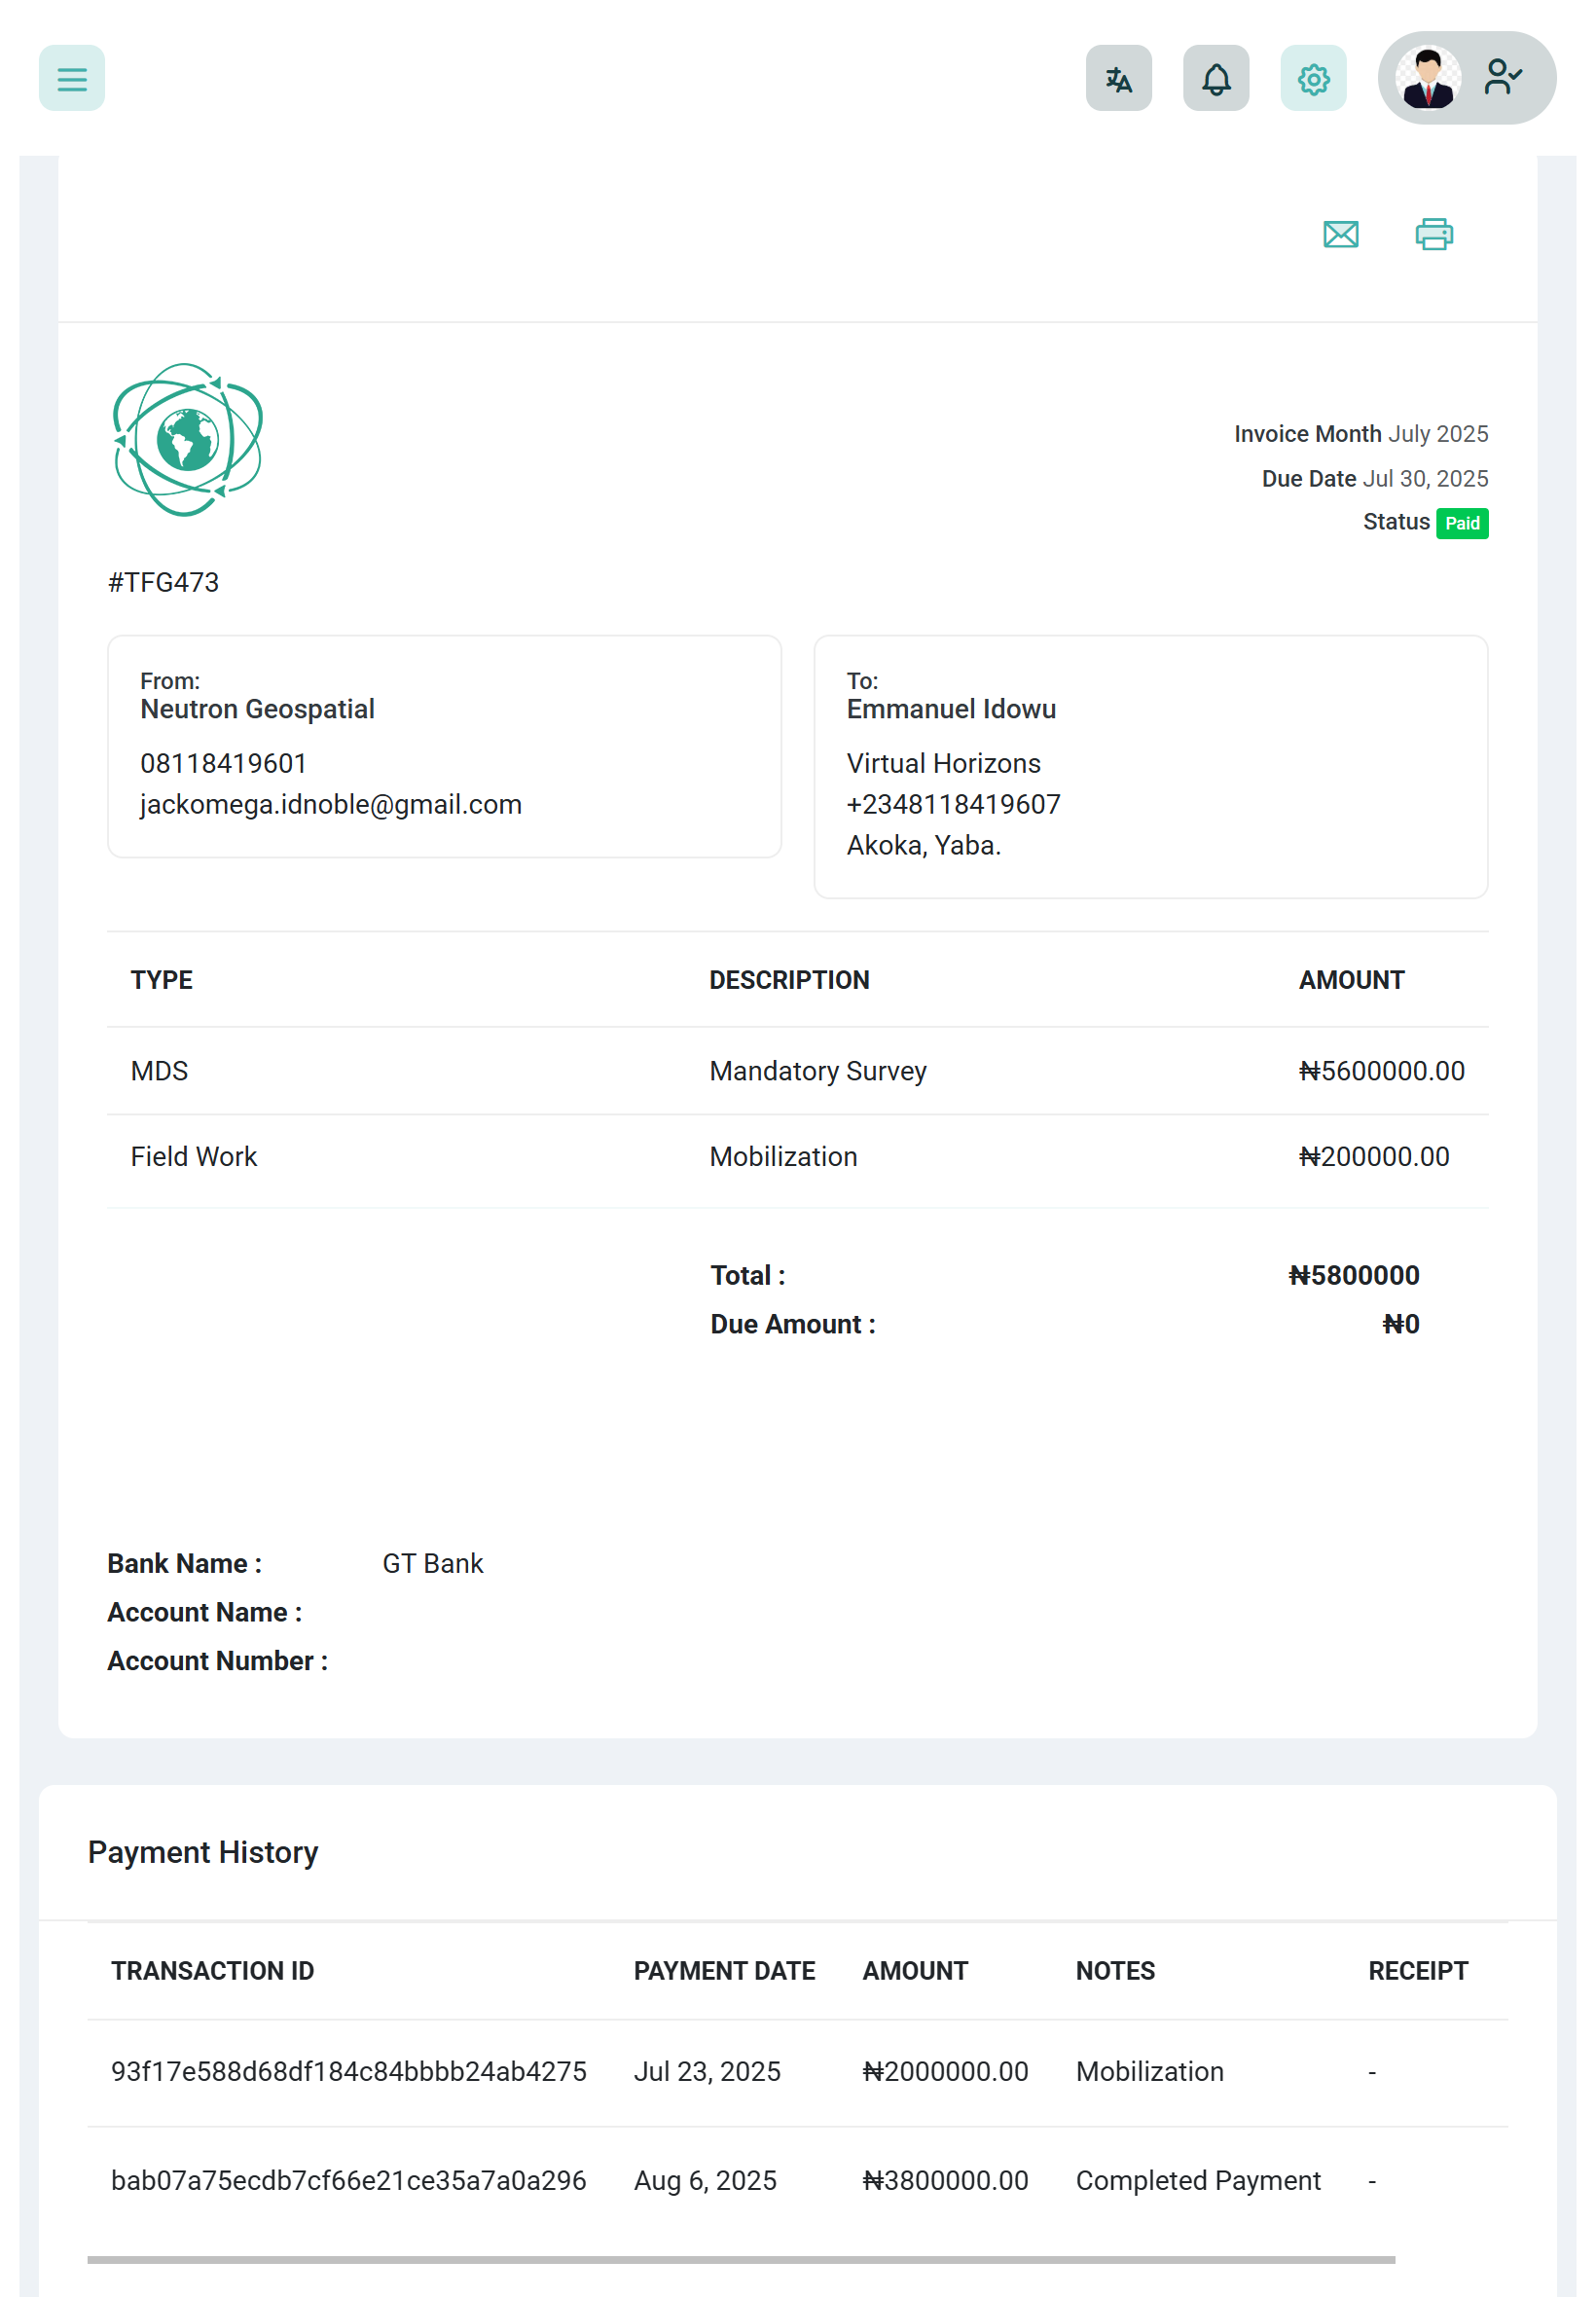Open the notifications bell
The height and width of the screenshot is (2297, 1596).
[x=1215, y=78]
